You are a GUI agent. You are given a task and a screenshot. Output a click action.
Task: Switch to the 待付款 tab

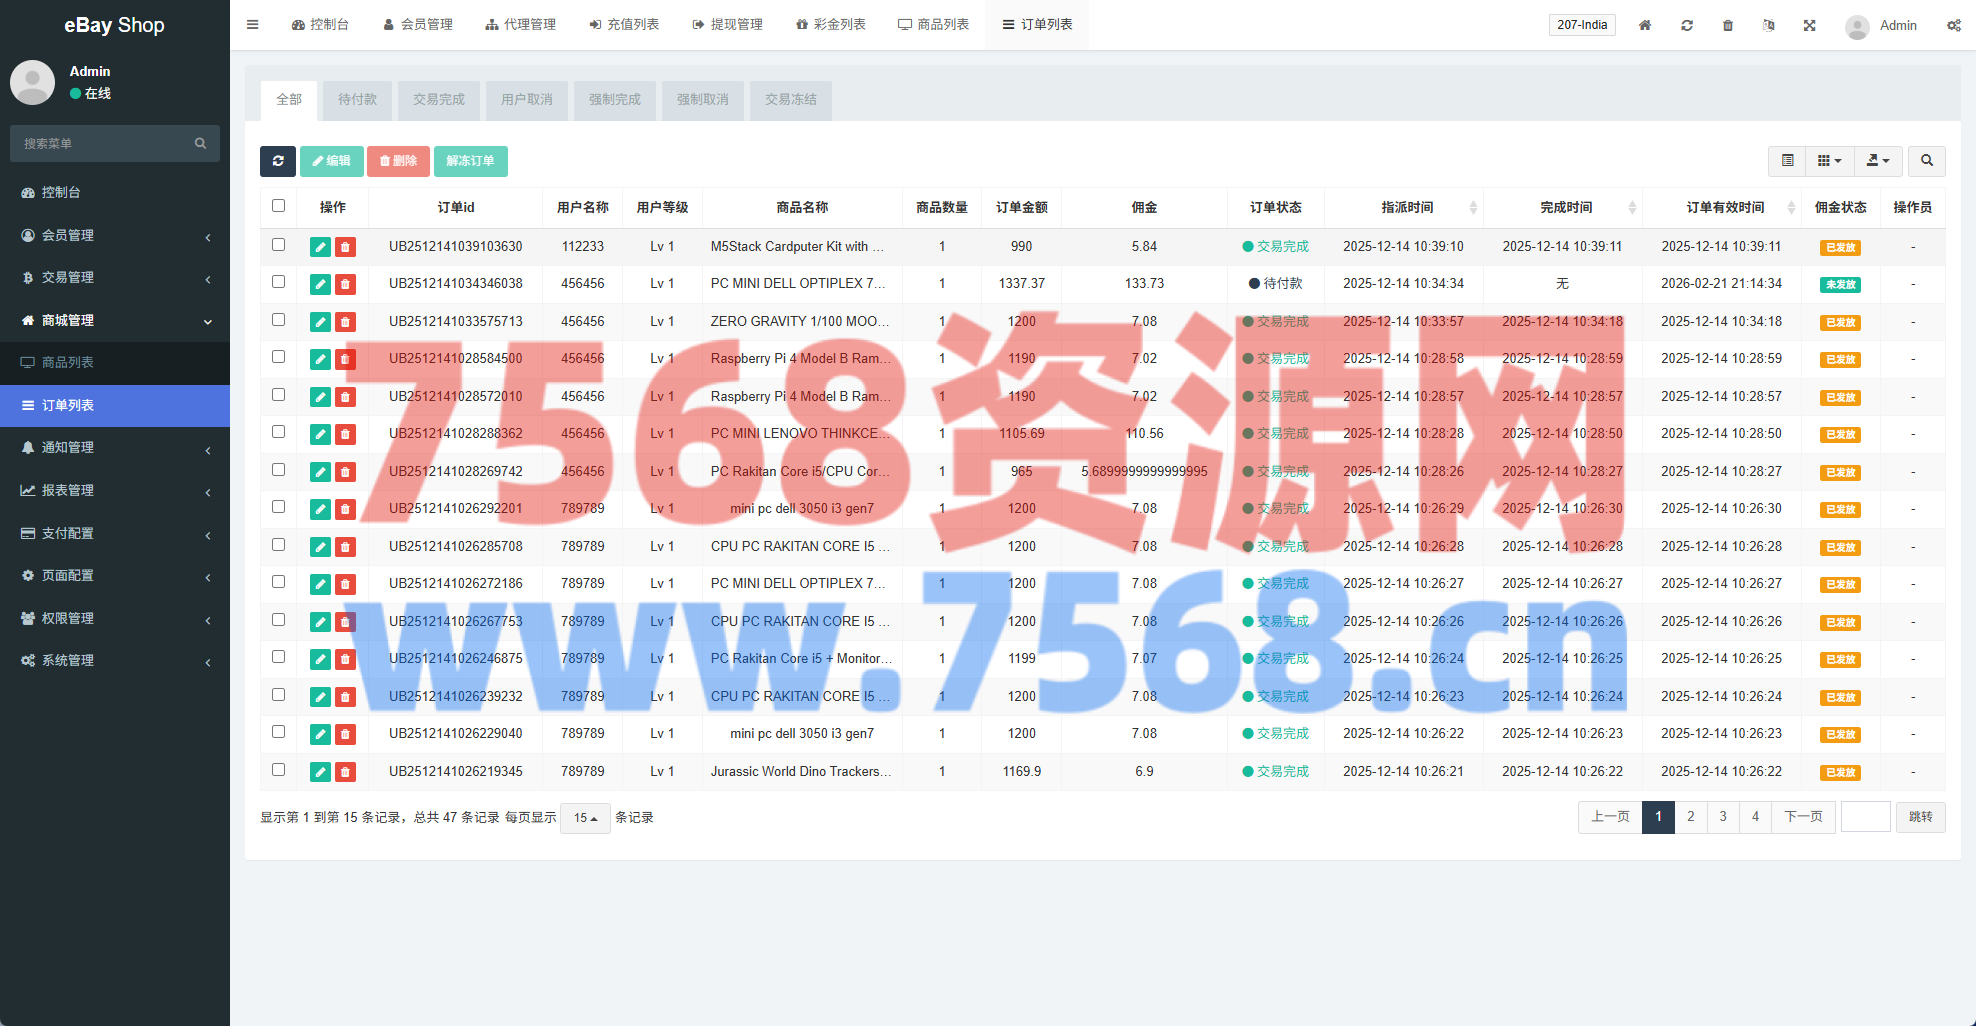pyautogui.click(x=357, y=100)
